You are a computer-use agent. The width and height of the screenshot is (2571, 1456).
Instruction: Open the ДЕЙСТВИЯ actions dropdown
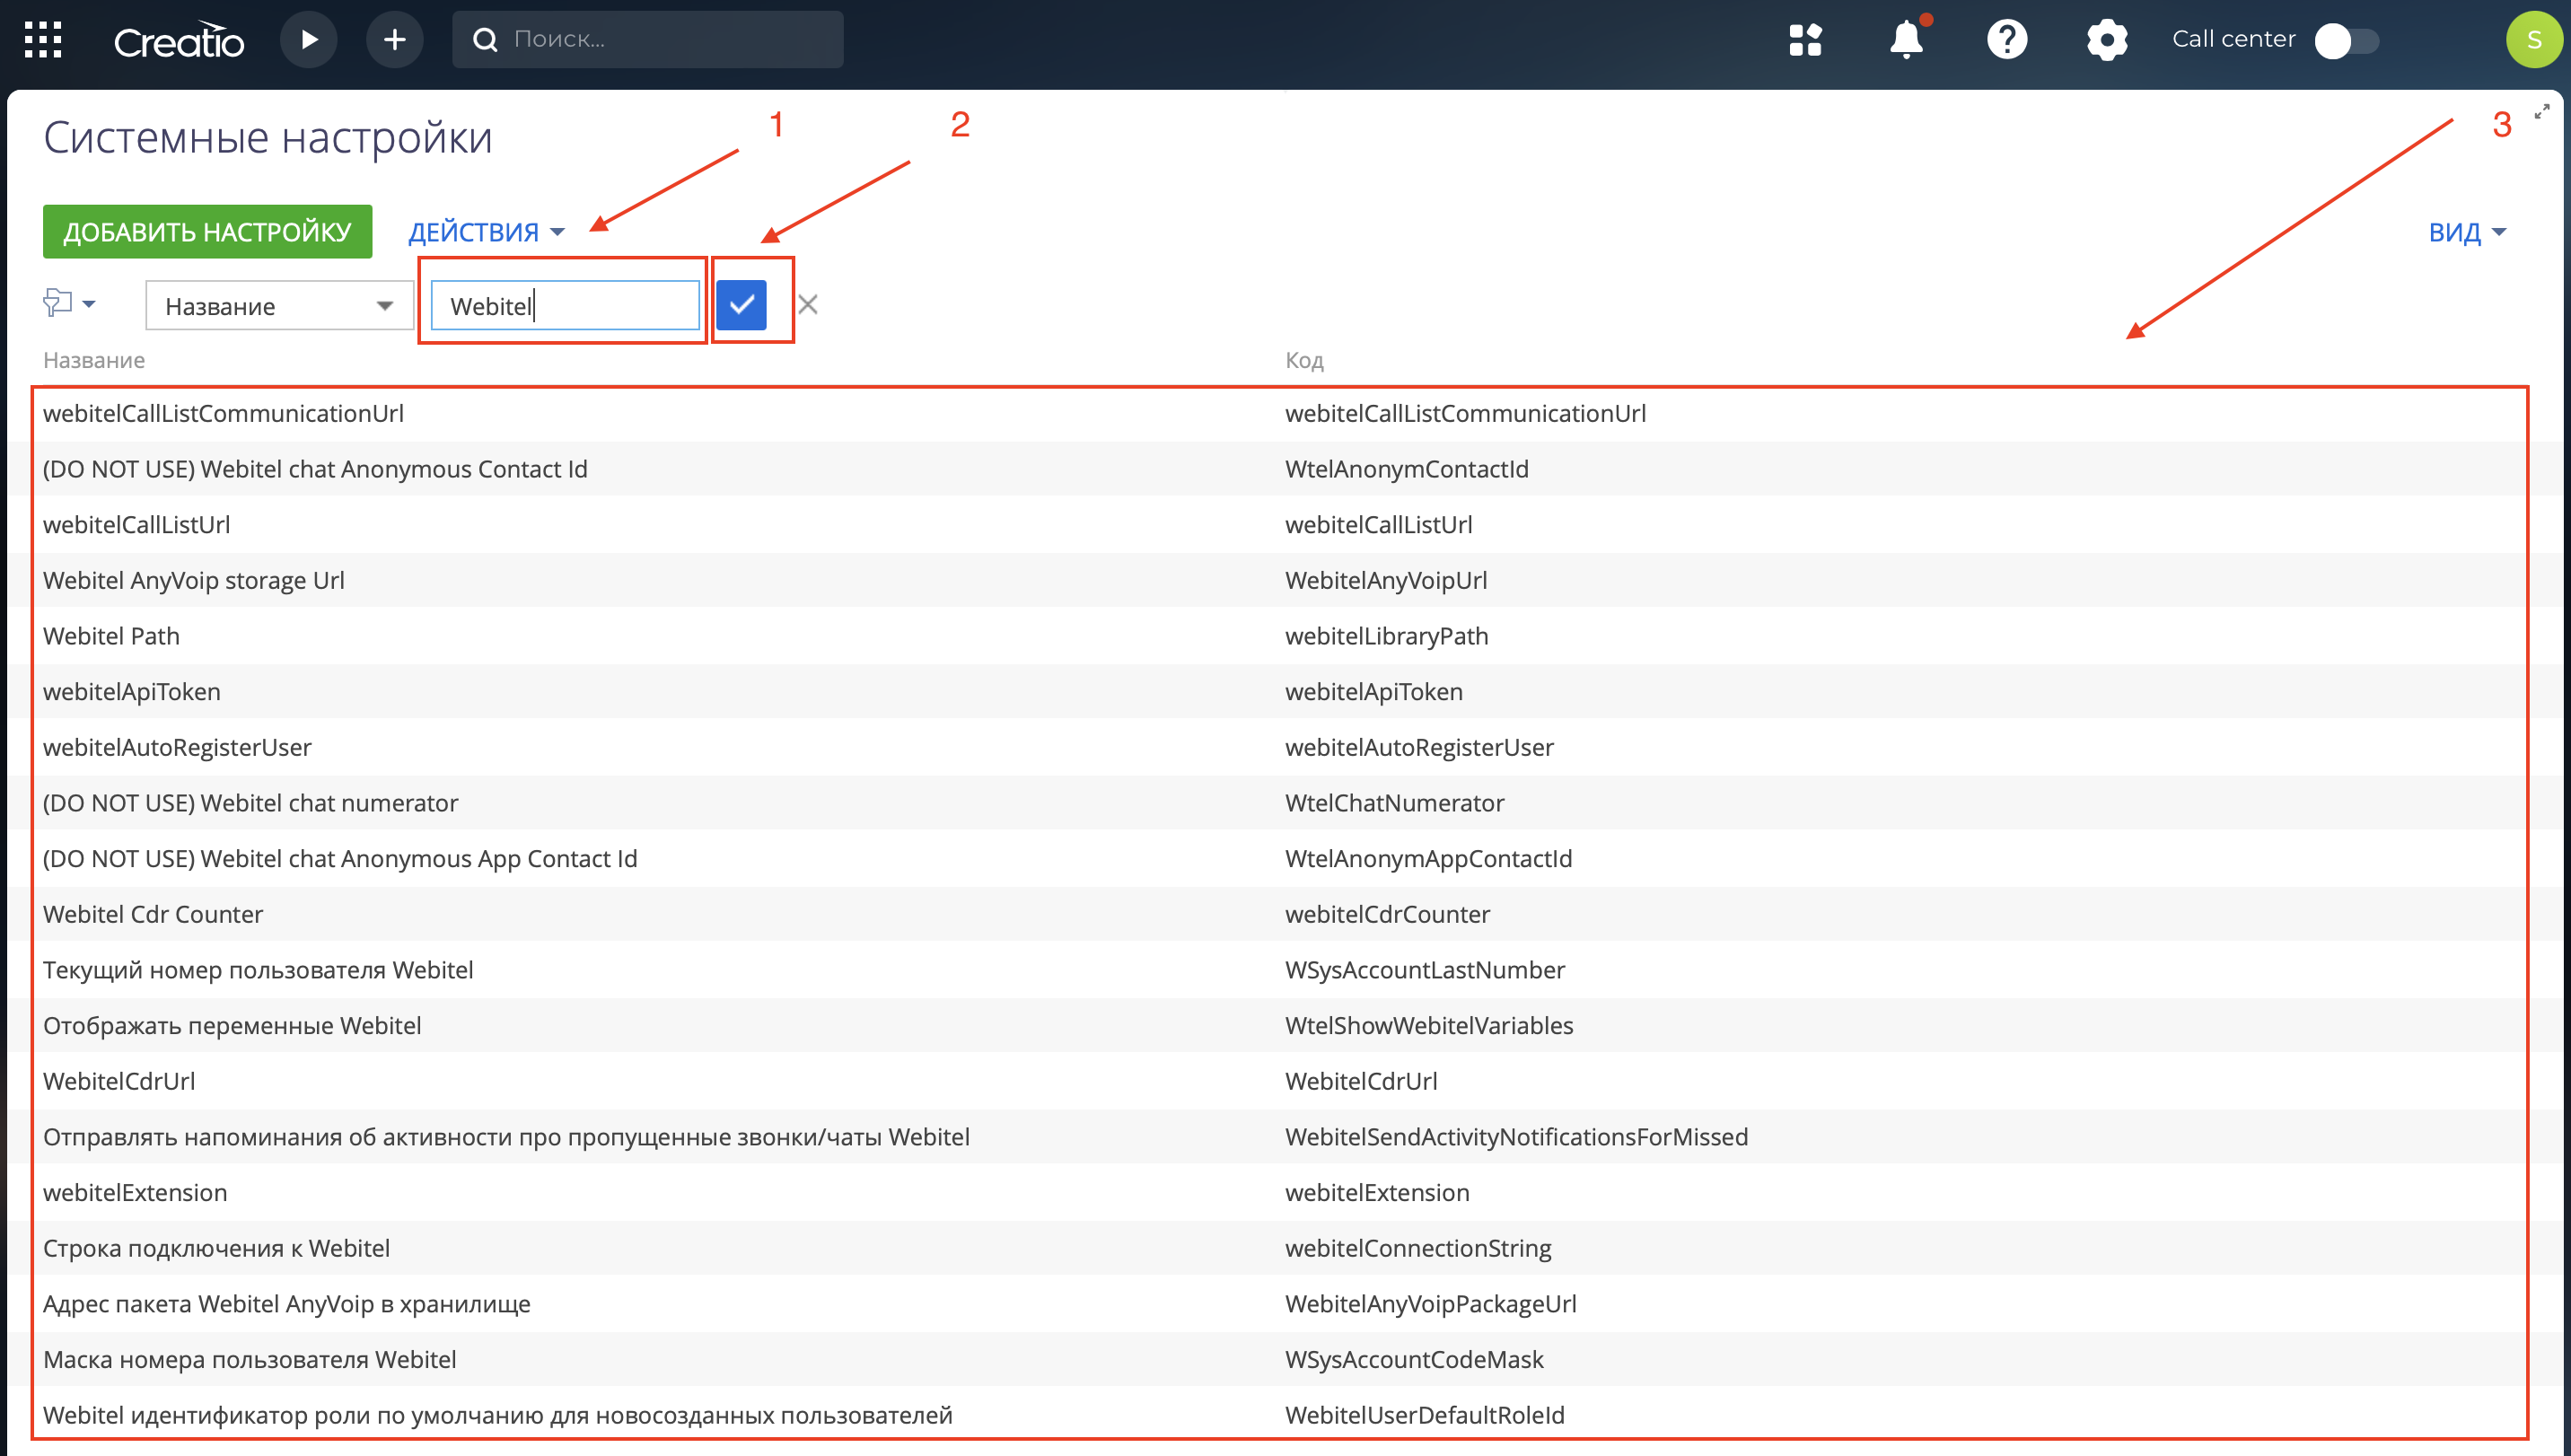coord(486,232)
